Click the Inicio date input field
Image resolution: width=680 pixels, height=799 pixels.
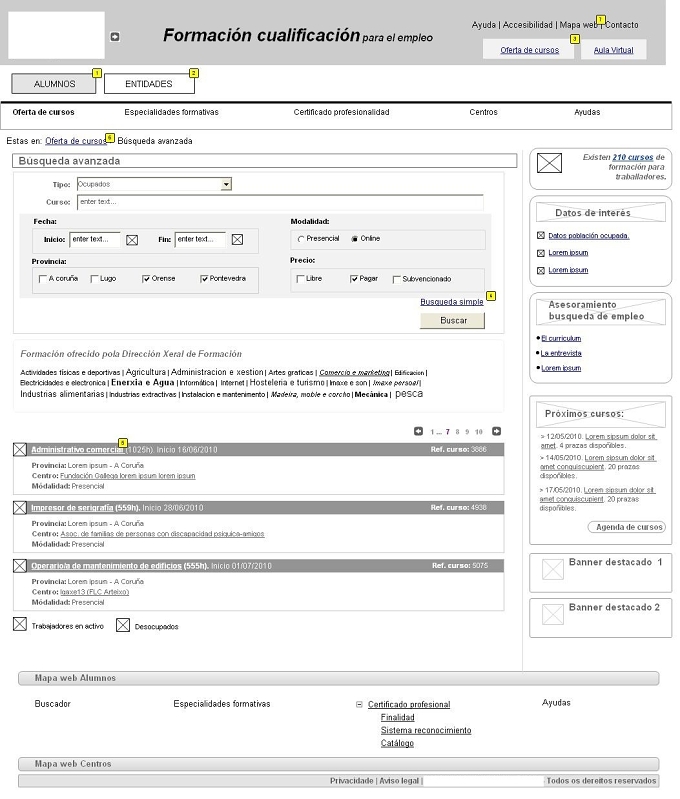tap(95, 239)
